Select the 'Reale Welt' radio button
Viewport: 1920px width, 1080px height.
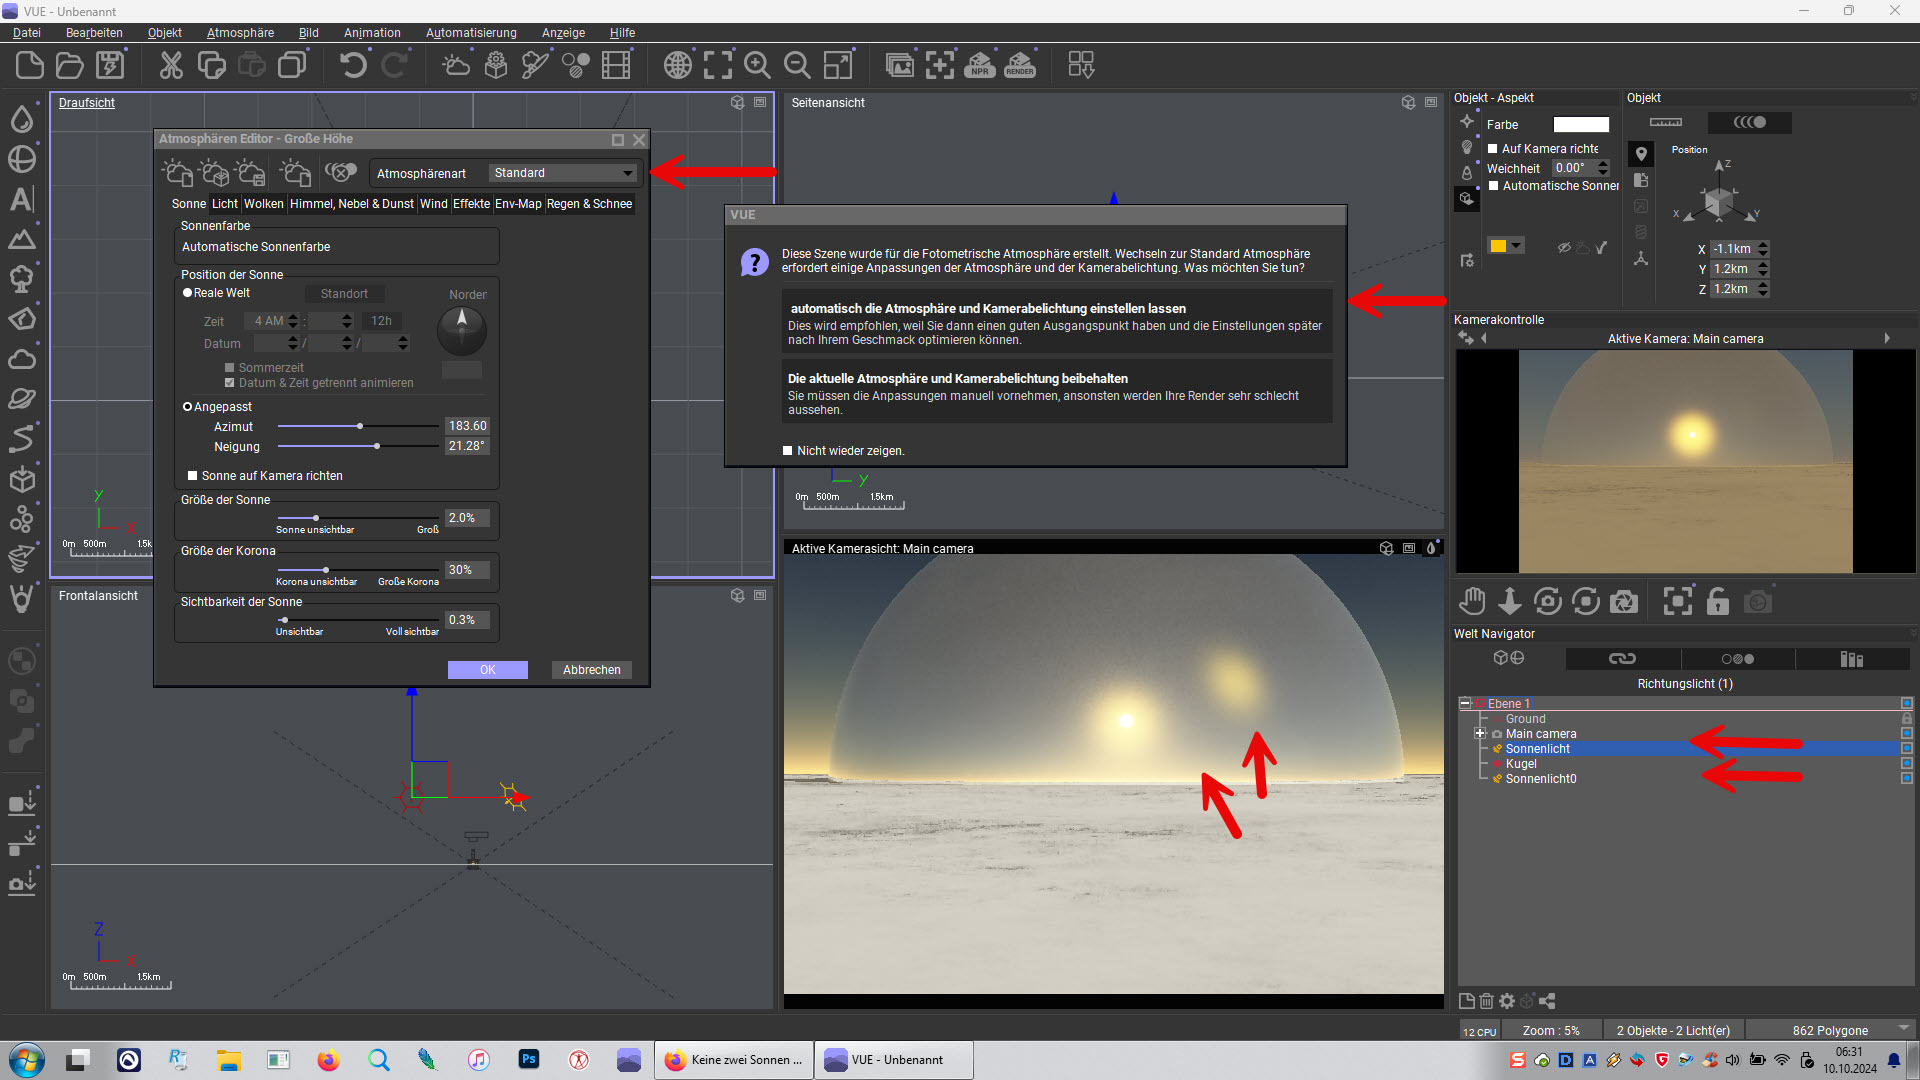187,293
